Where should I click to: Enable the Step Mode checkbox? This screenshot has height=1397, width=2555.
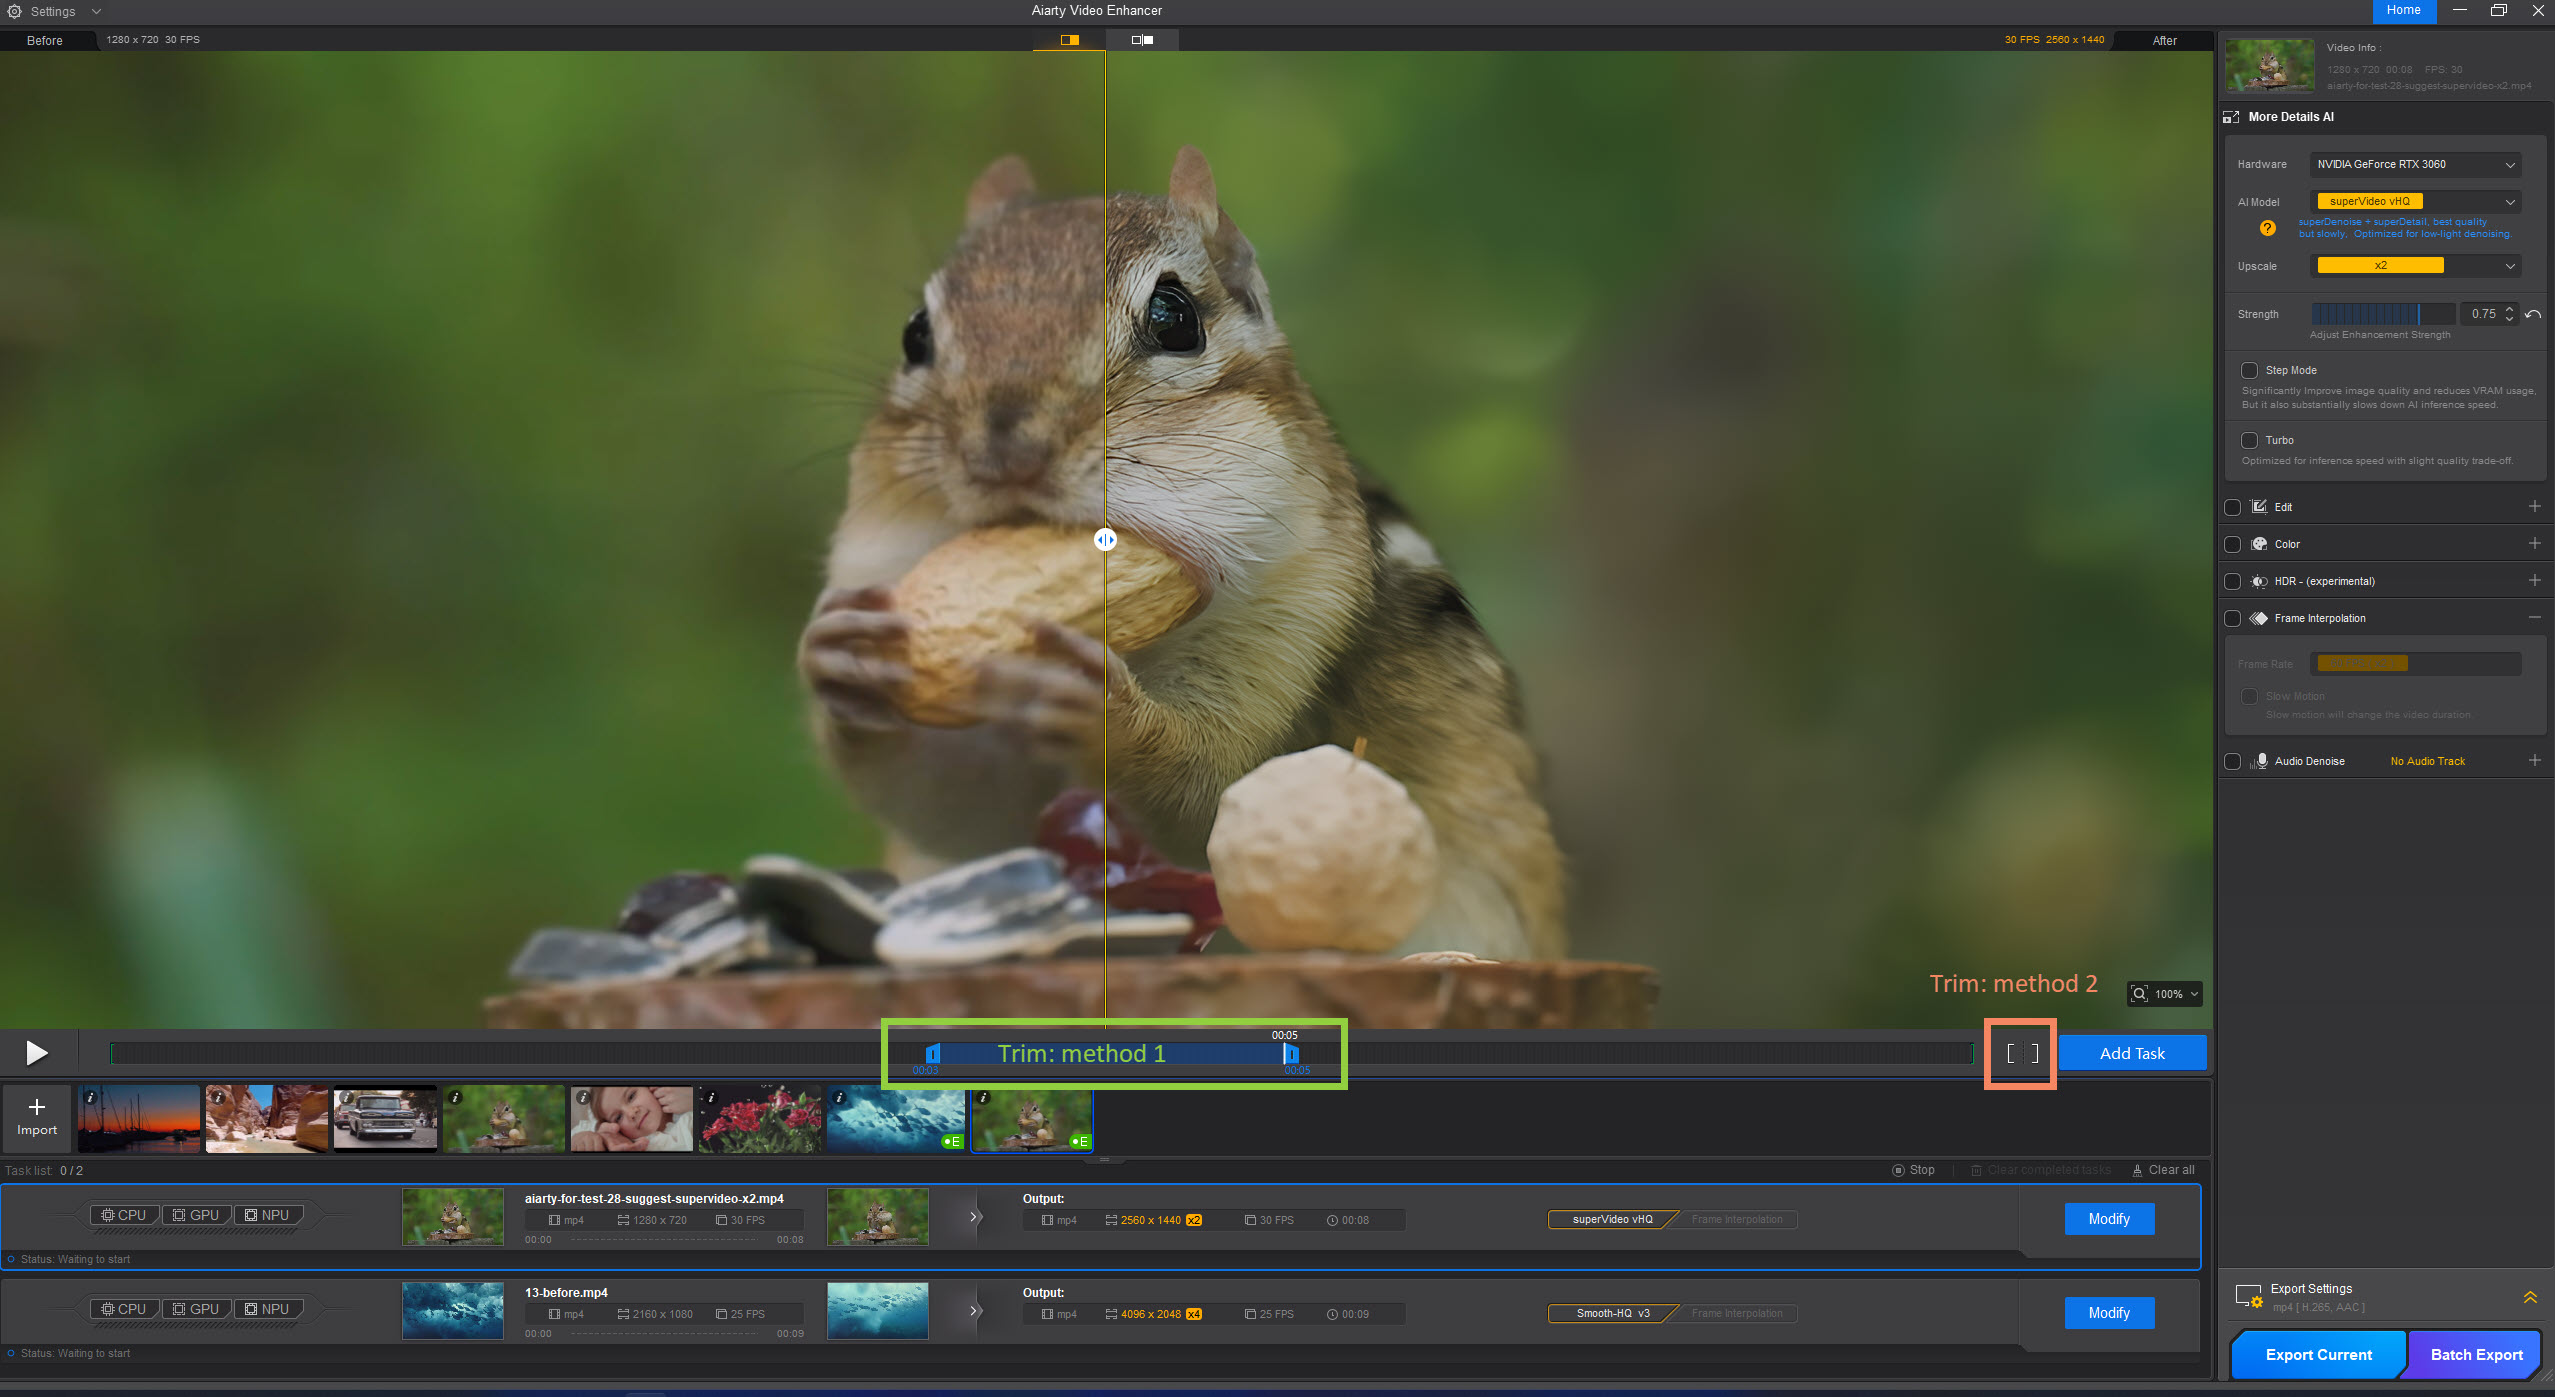tap(2249, 370)
